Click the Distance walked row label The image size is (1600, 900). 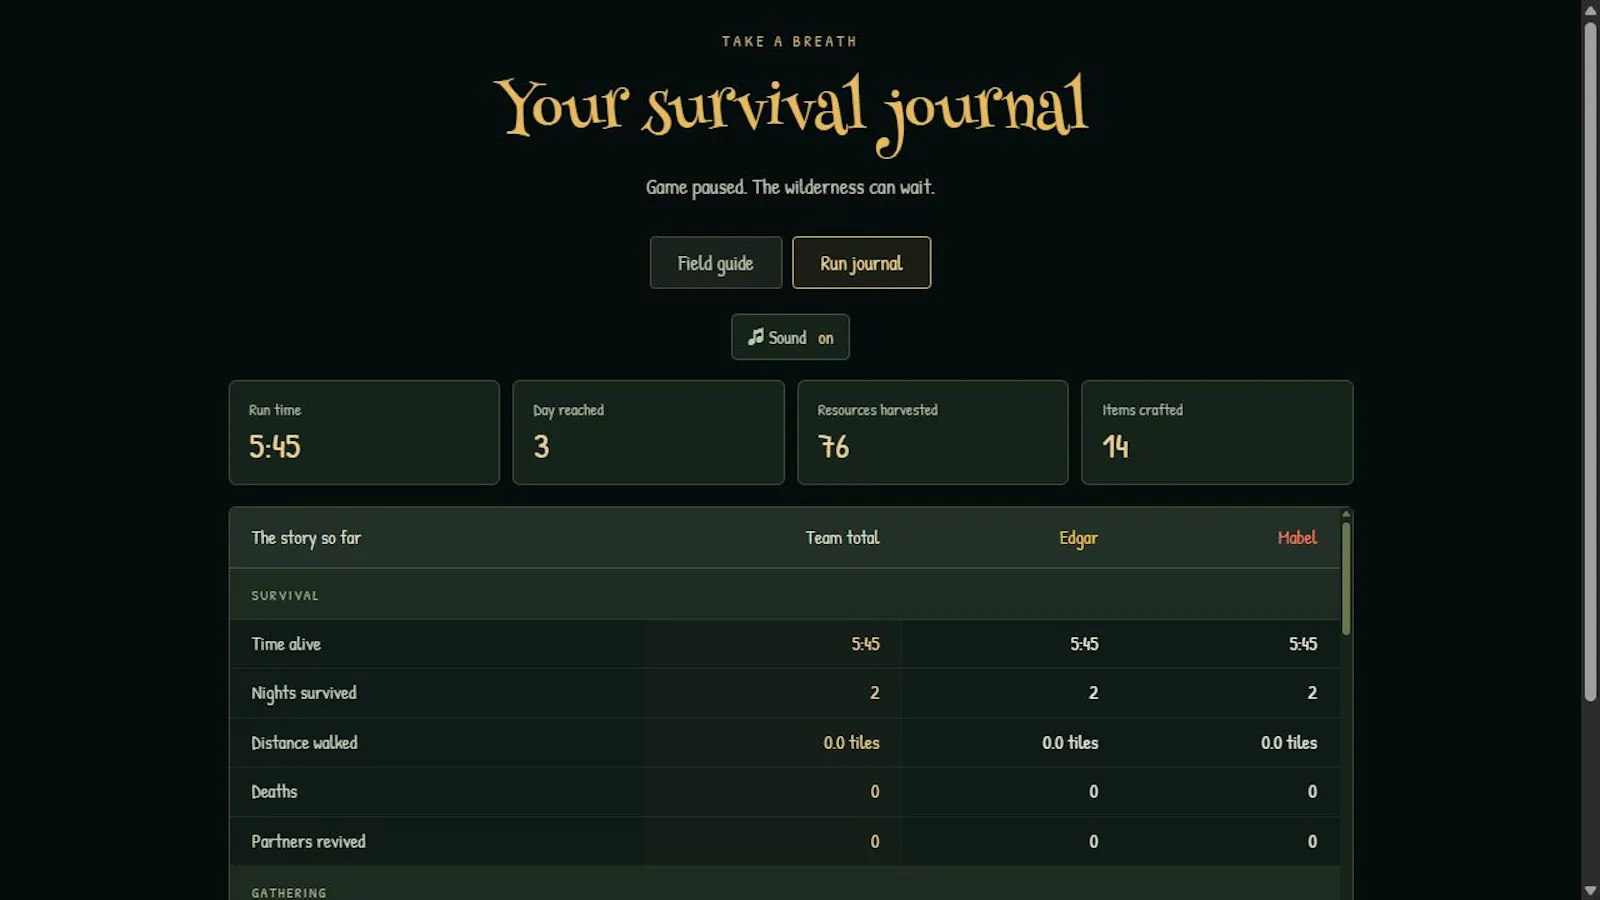point(304,743)
